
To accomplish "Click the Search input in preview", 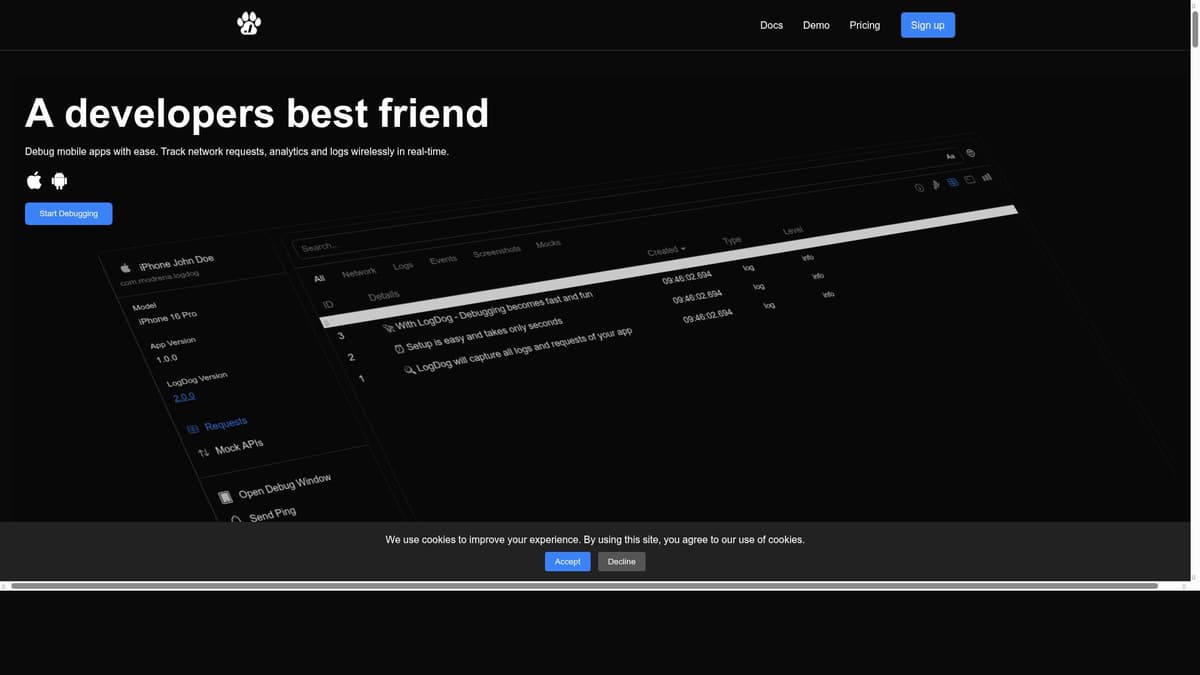I will 400,240.
